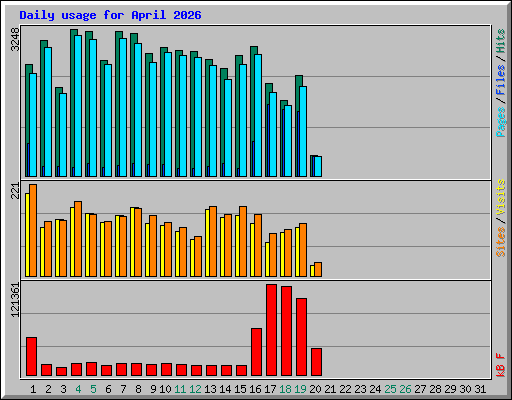Click day label 10 on the x-axis
Viewport: 512px width, 400px height.
tap(165, 389)
